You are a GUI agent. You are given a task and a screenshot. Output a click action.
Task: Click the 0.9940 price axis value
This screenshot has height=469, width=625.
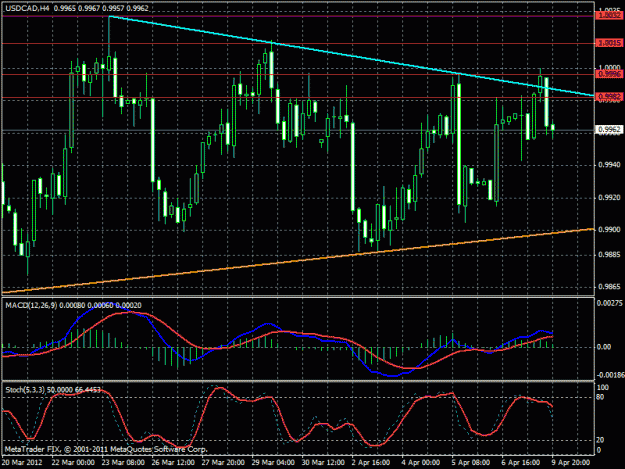(609, 165)
